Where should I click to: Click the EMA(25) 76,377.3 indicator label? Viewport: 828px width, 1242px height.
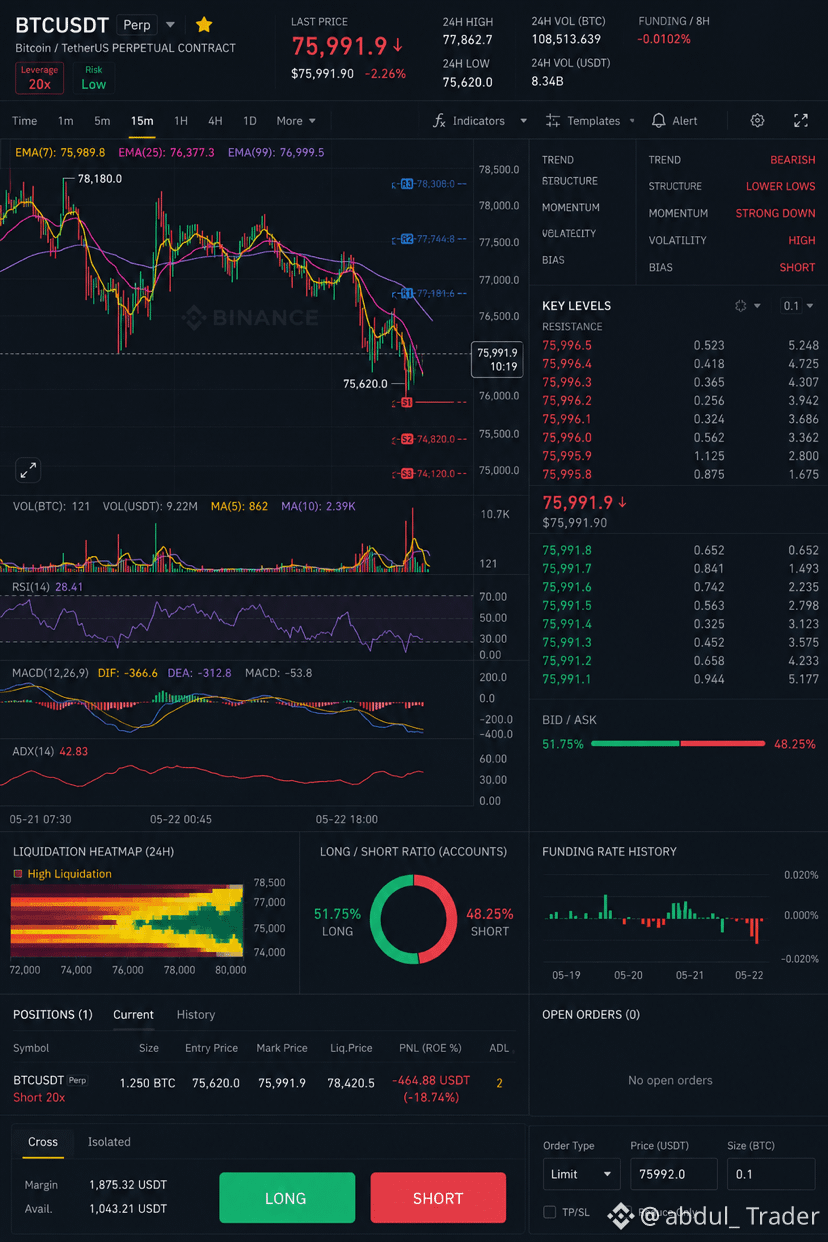pos(165,153)
